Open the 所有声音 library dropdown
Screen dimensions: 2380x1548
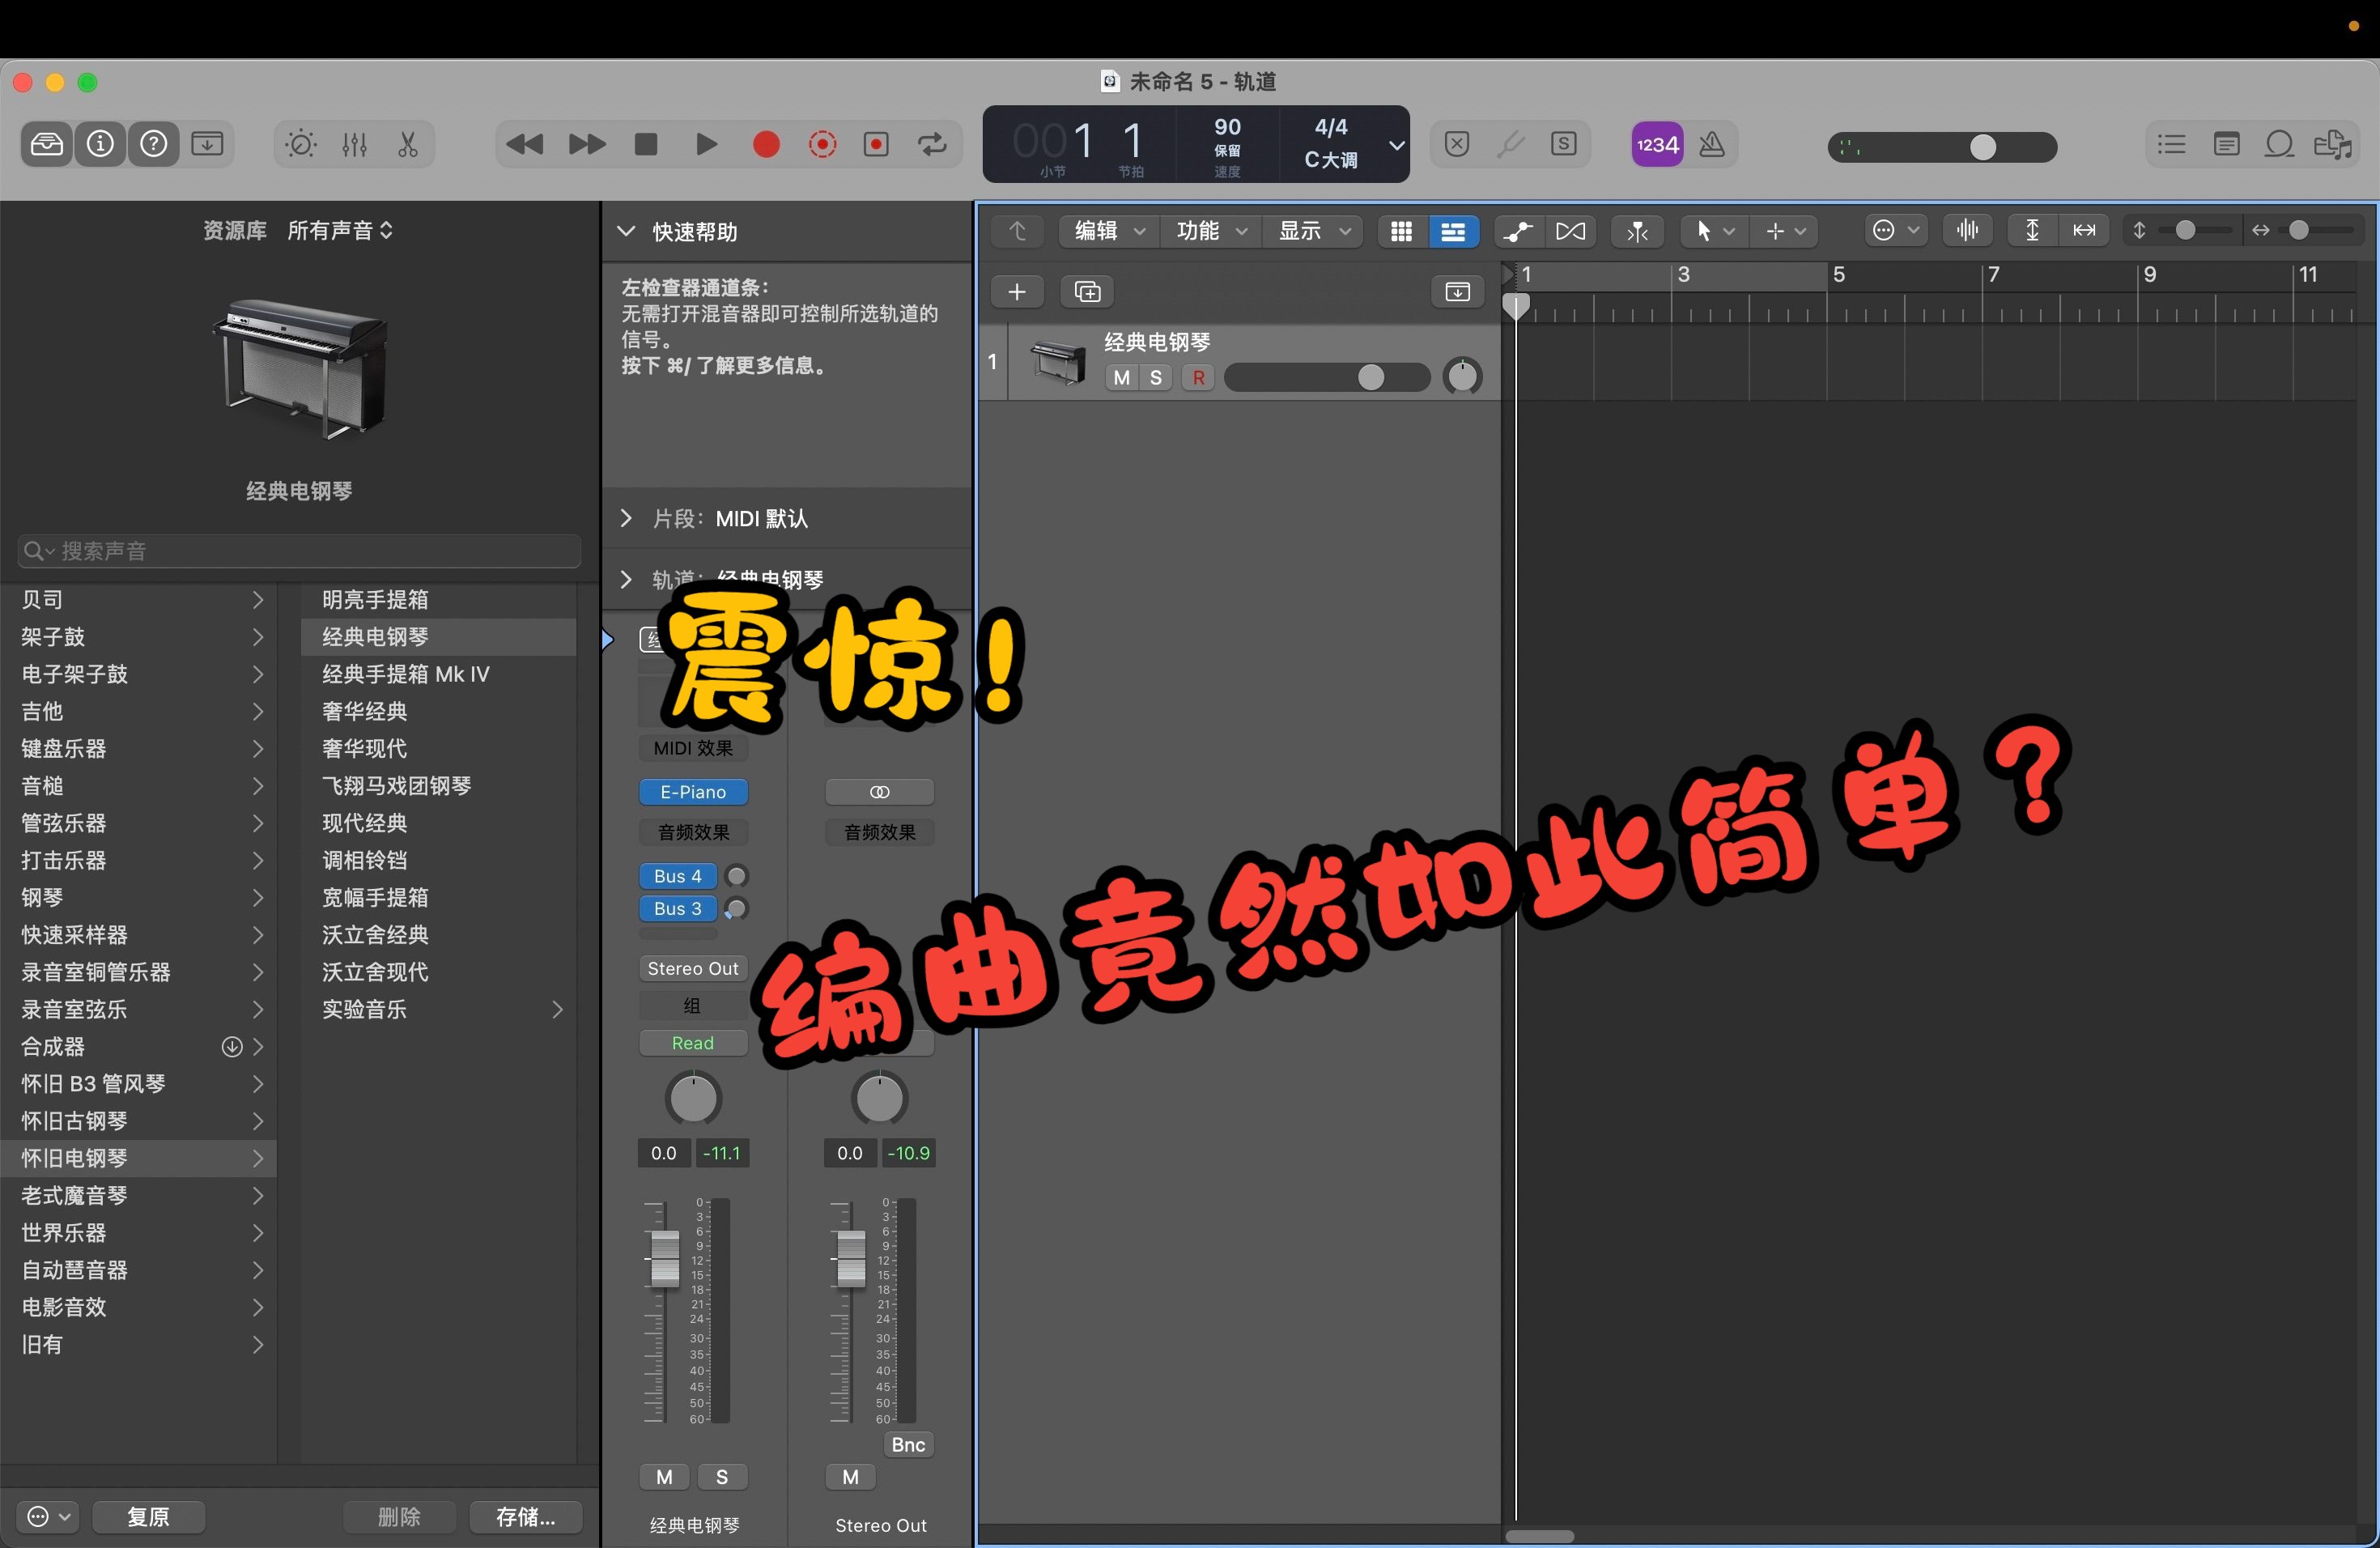(339, 231)
